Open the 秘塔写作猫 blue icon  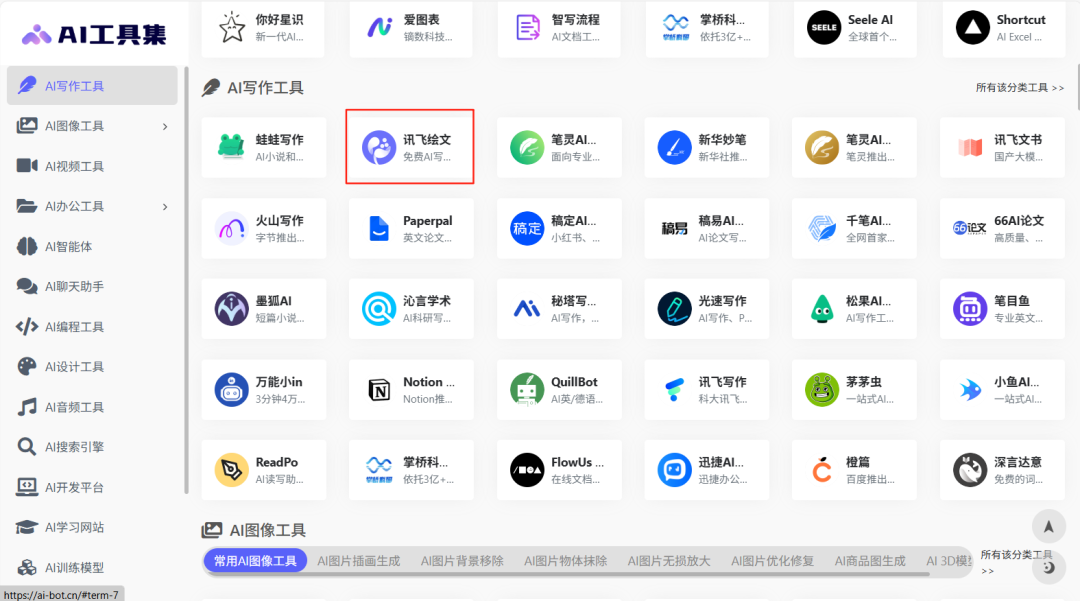[x=527, y=308]
